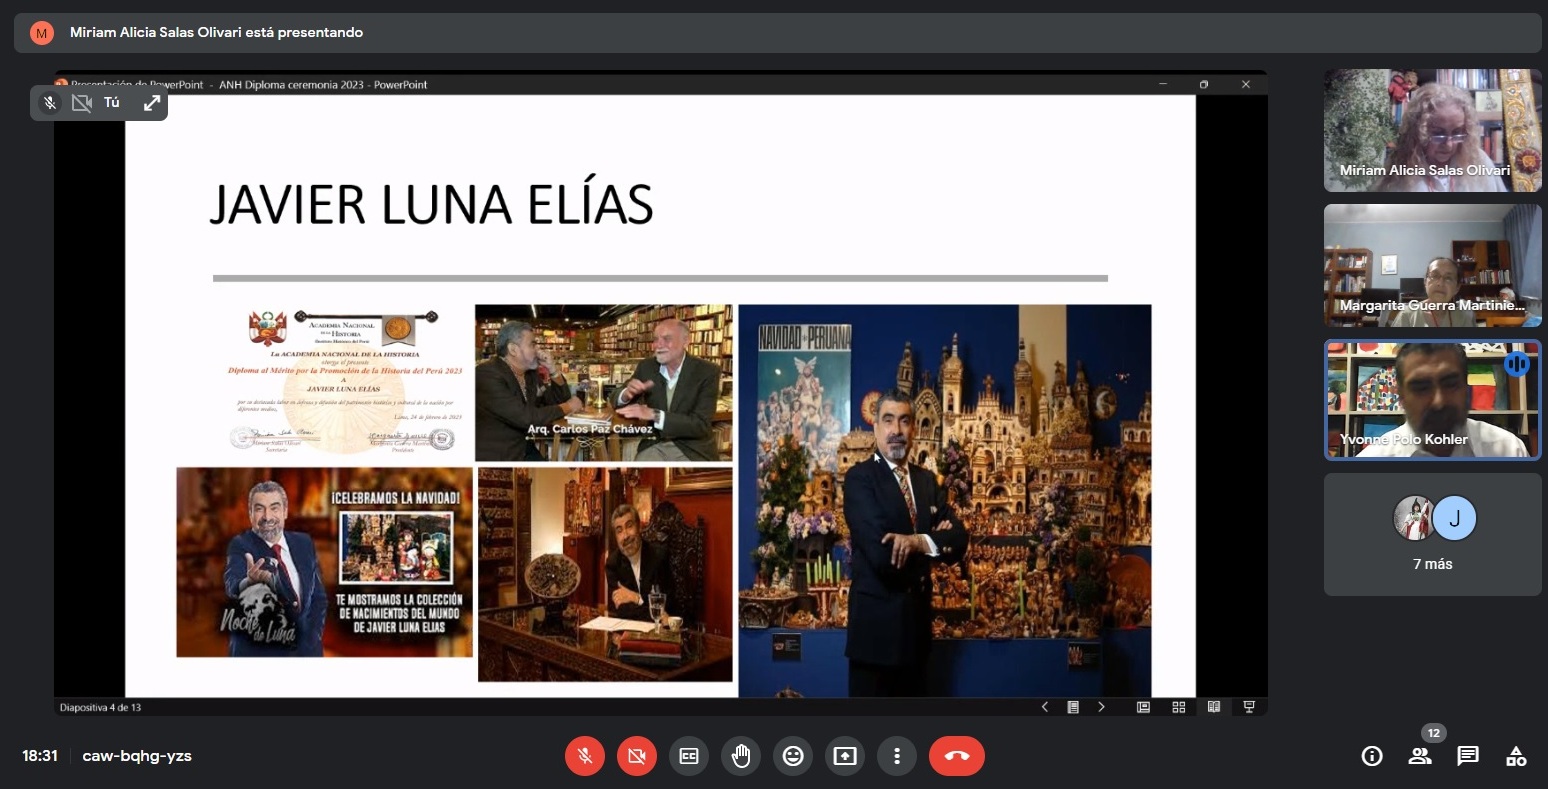
Task: Open the chat panel
Action: (x=1468, y=756)
